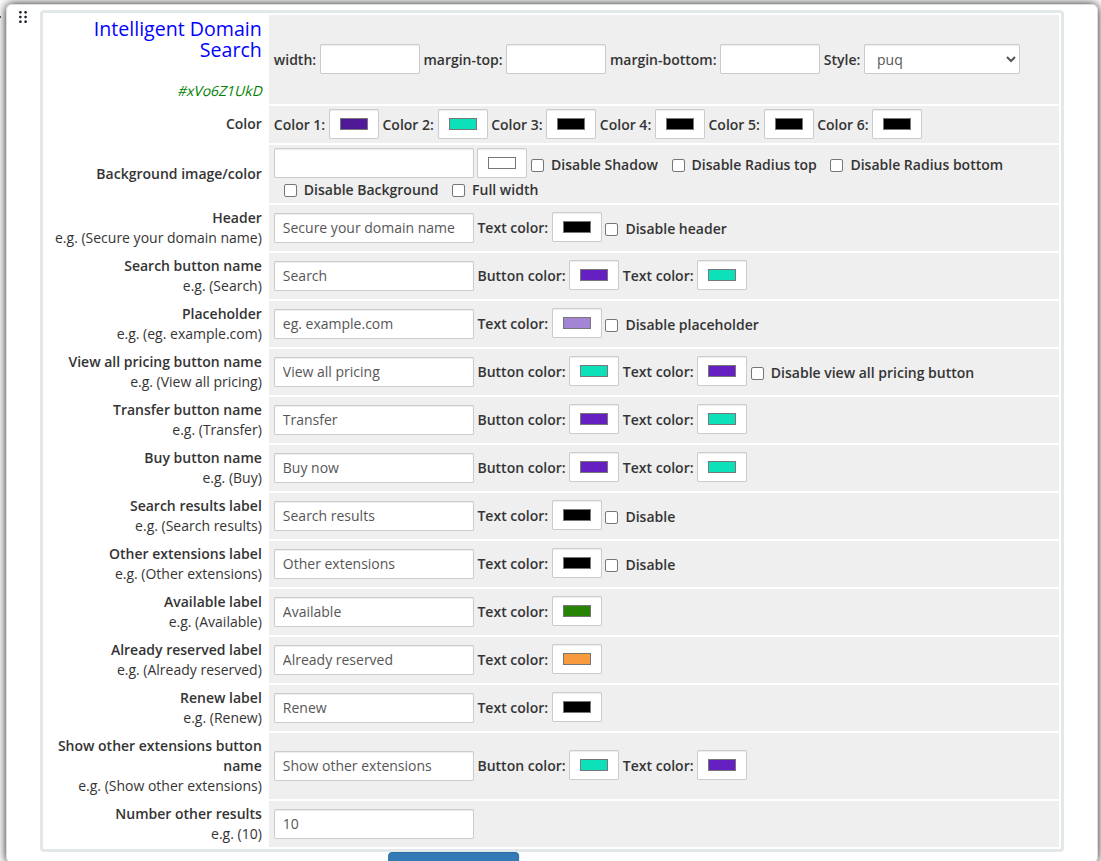Open the Style dropdown menu

[941, 58]
